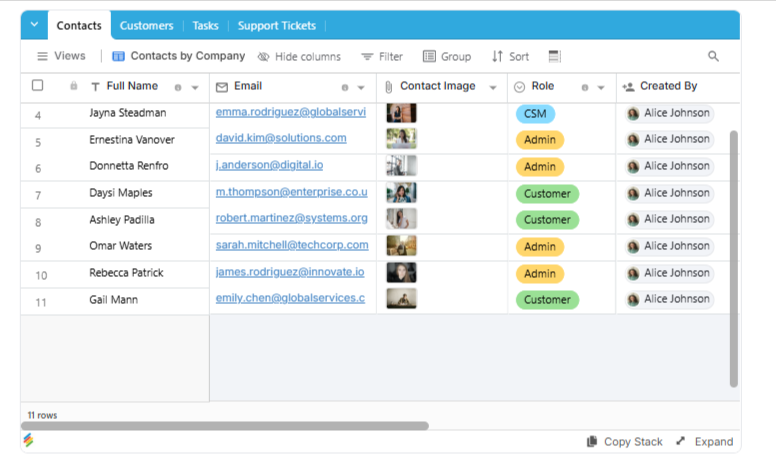Image resolution: width=776 pixels, height=461 pixels.
Task: Open the Contact Image column dropdown
Action: coord(493,88)
